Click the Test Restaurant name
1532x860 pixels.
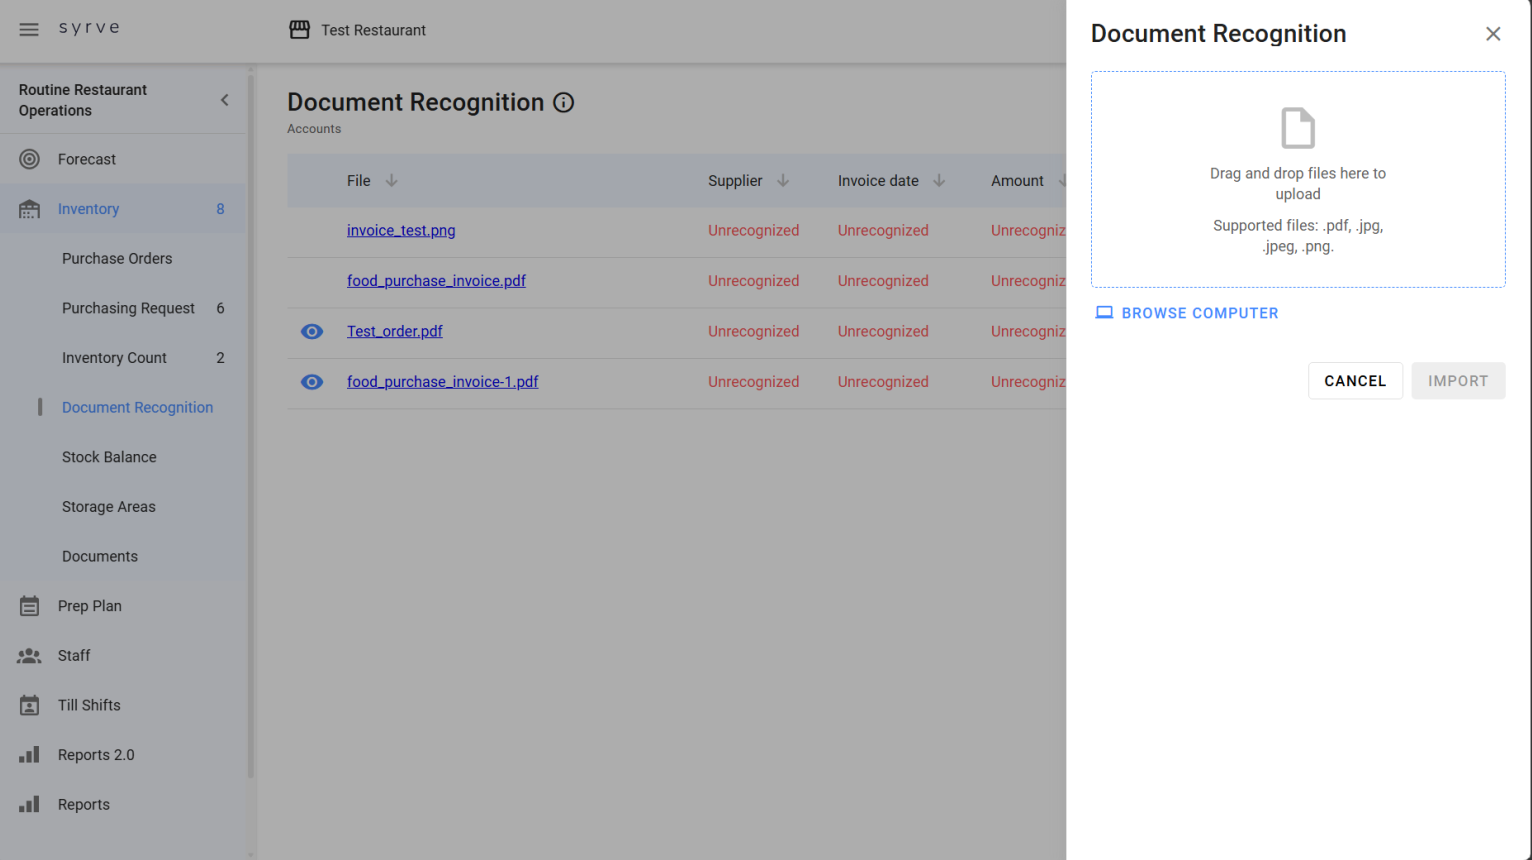(373, 30)
